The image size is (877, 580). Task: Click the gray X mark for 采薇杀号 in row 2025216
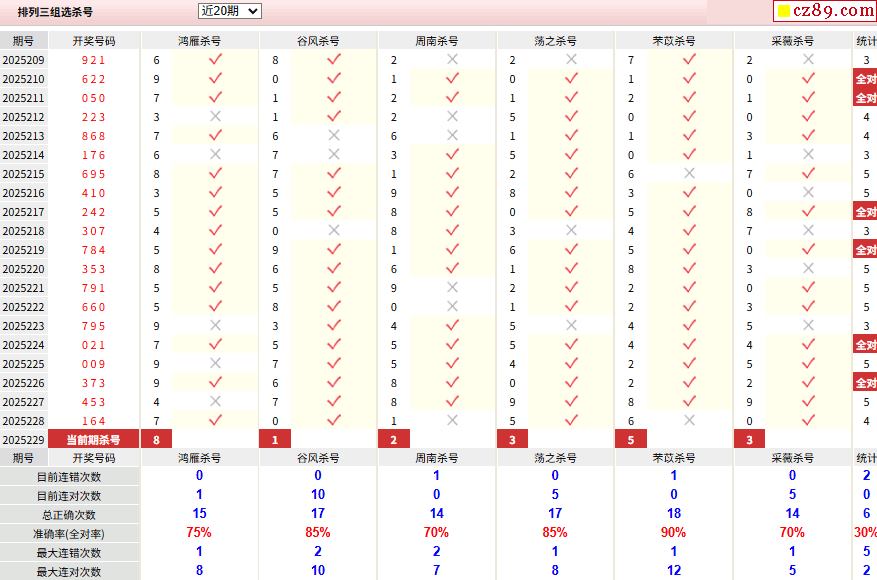[808, 192]
